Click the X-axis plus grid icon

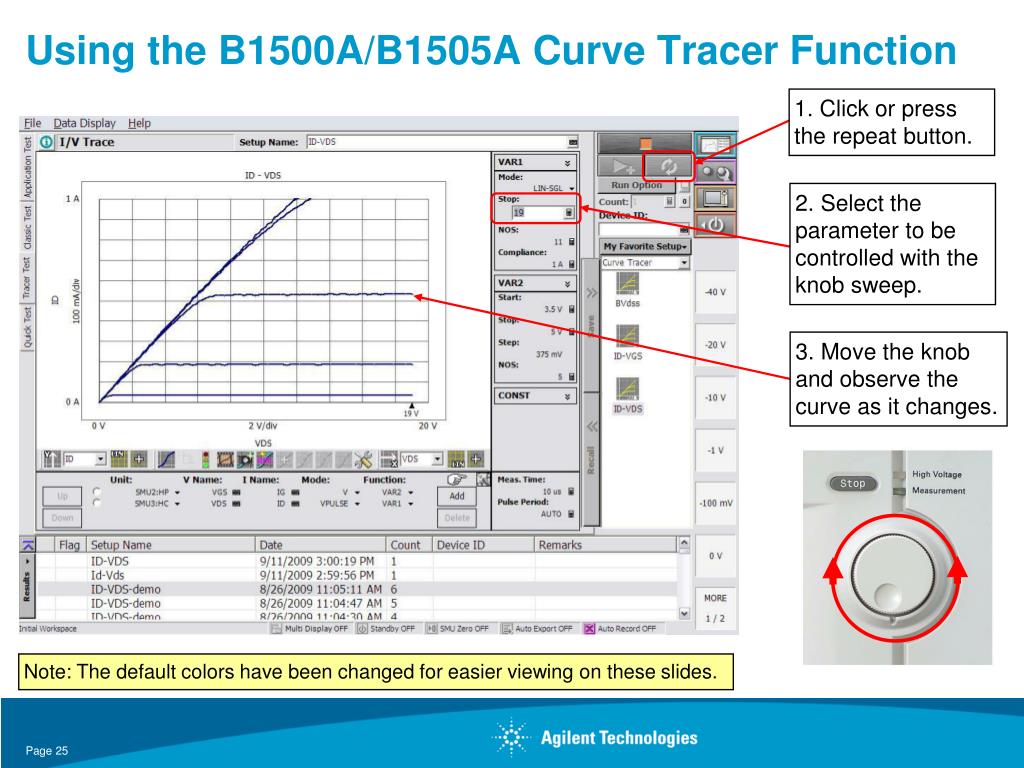[475, 459]
